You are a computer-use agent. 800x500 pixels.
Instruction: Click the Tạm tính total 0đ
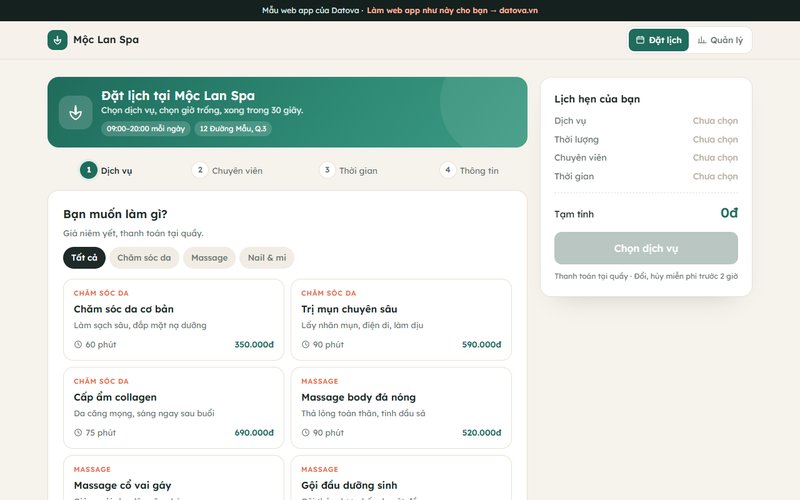(x=729, y=213)
